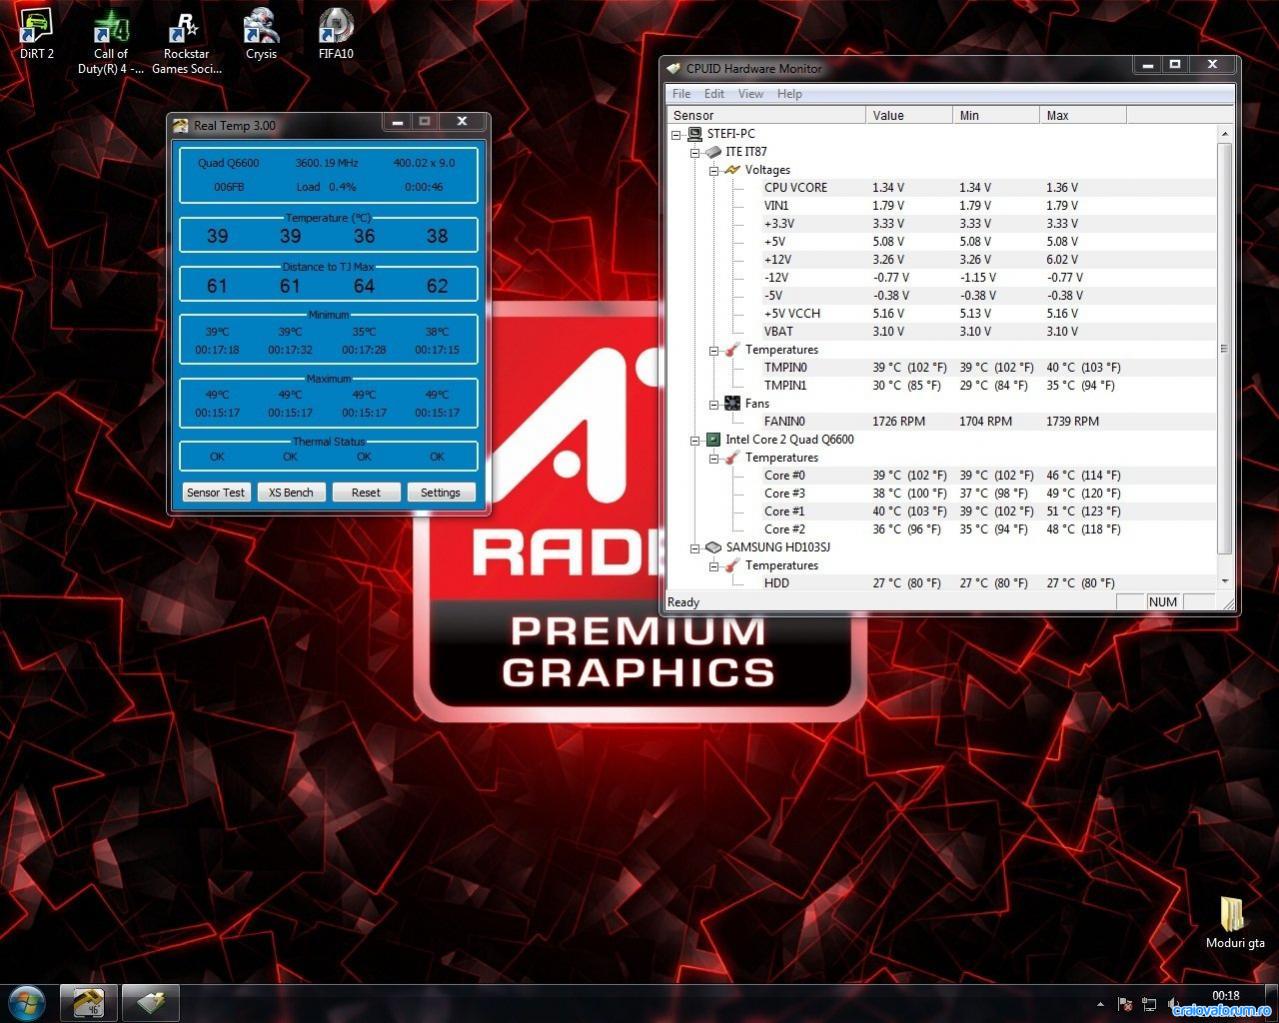Open the FIFA10 desktop shortcut

pyautogui.click(x=336, y=35)
